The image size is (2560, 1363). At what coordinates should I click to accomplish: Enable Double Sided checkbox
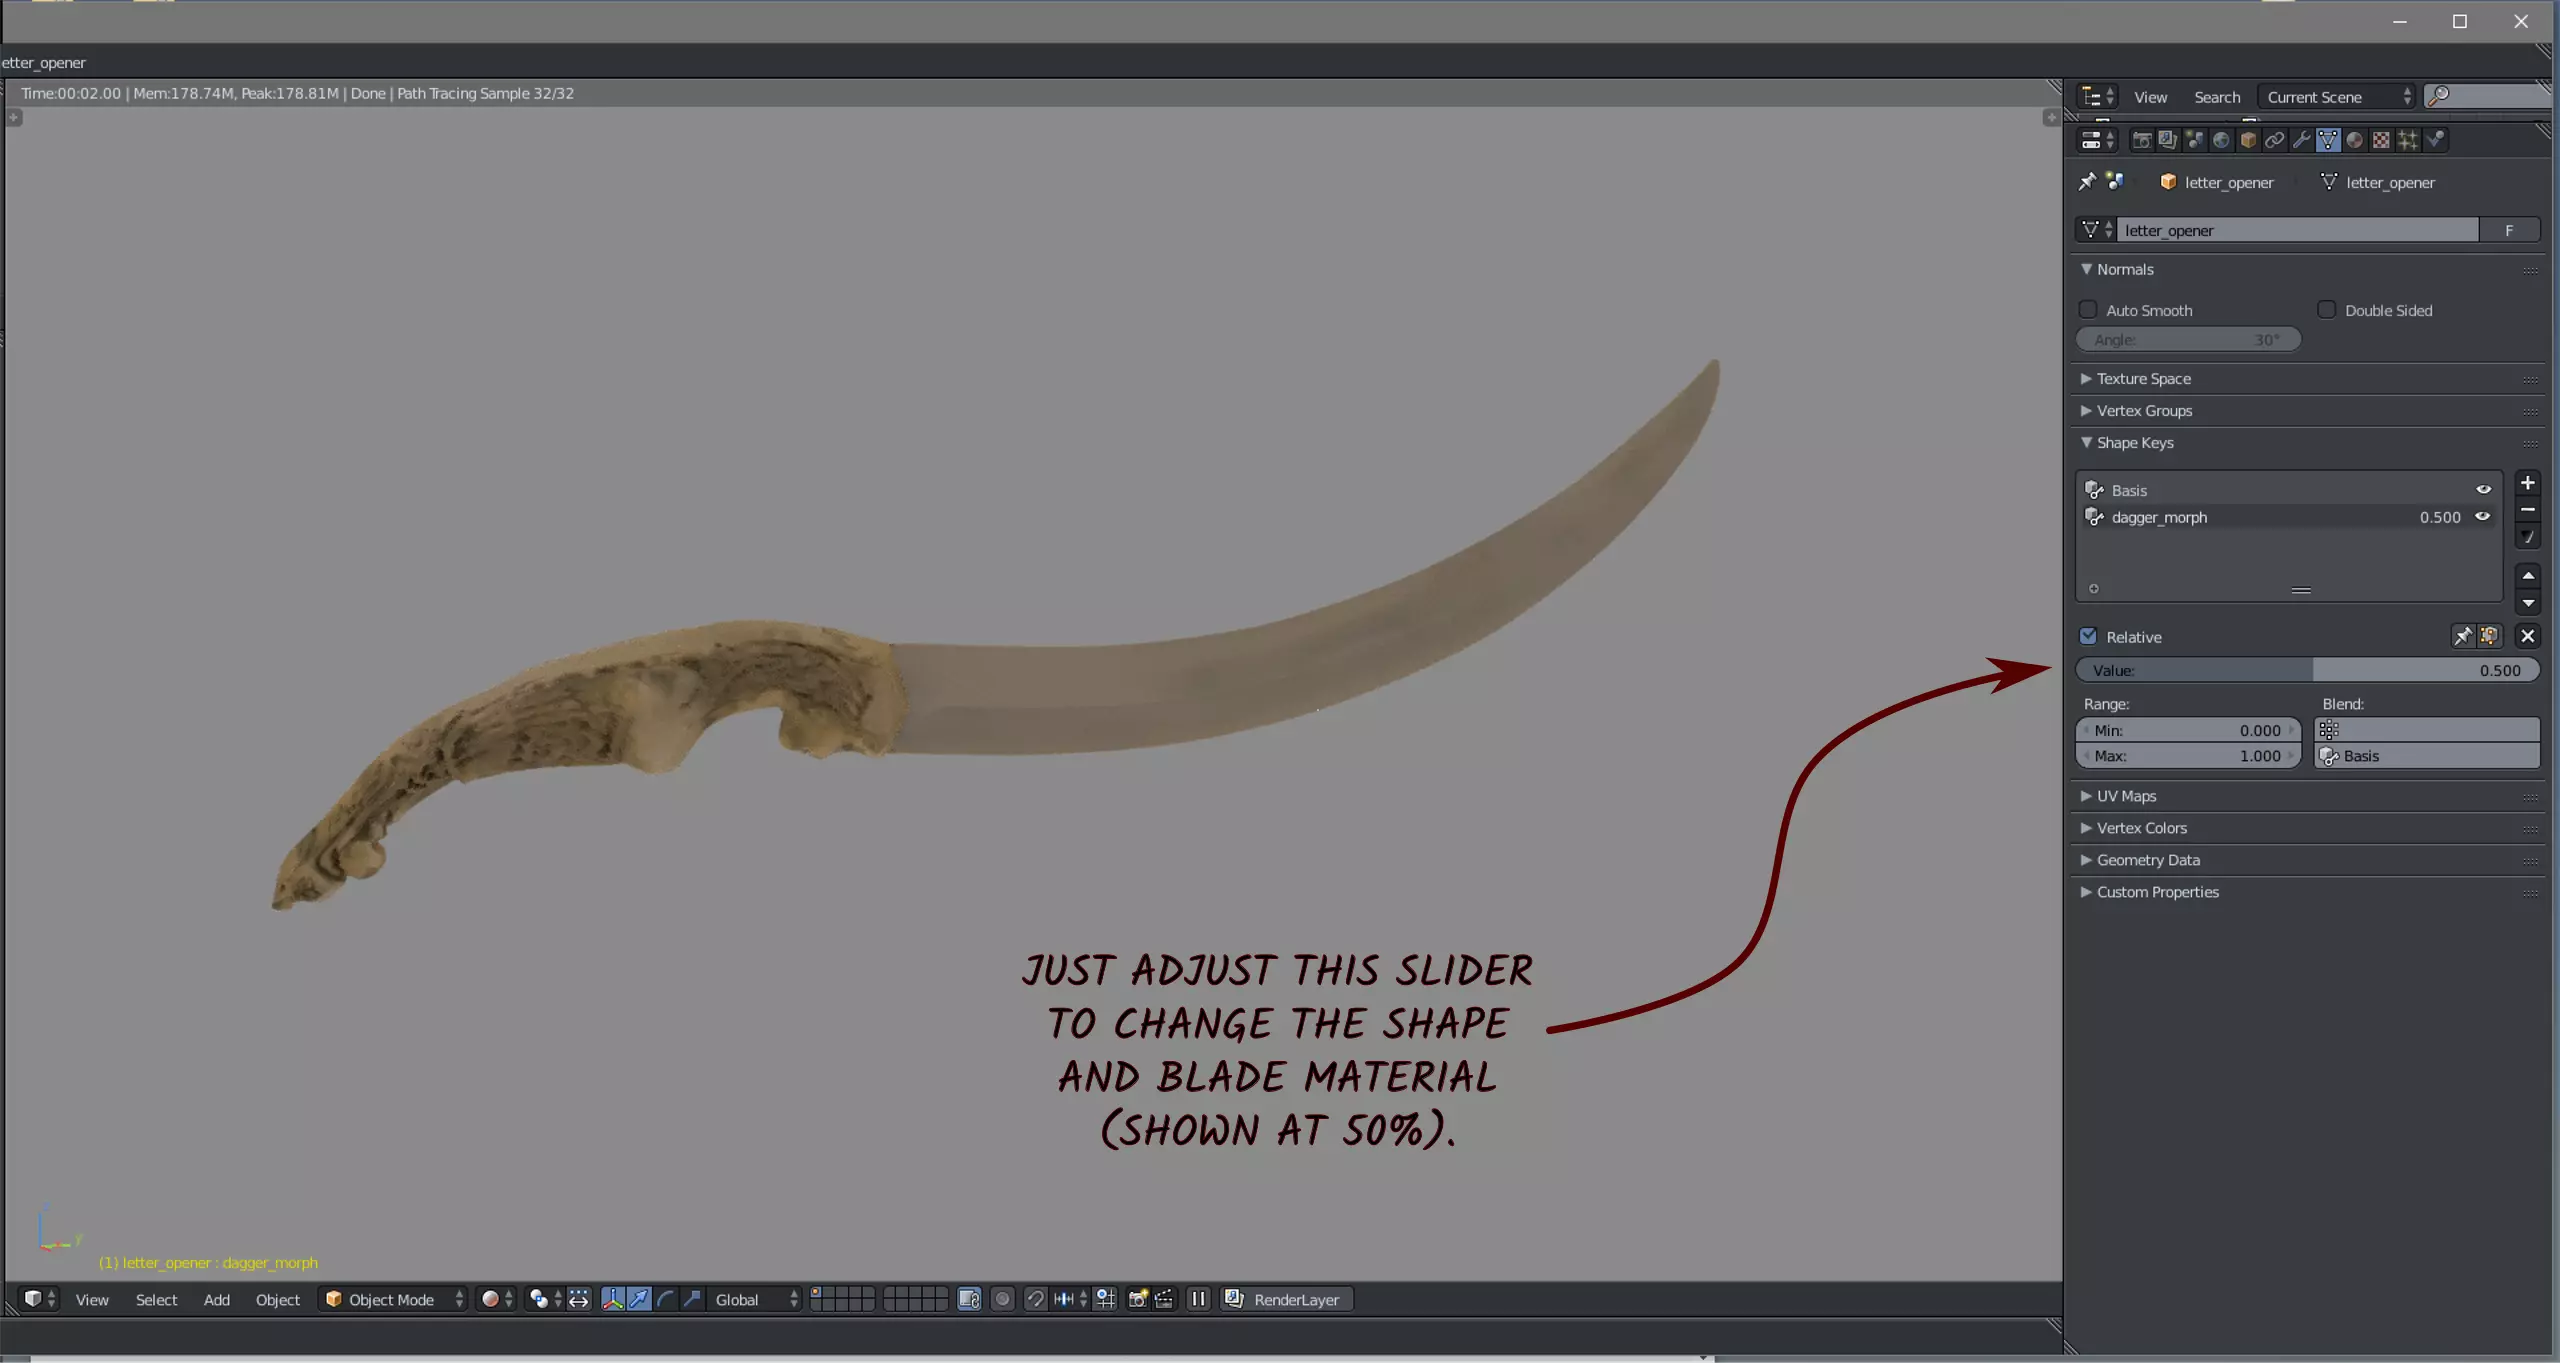coord(2327,310)
